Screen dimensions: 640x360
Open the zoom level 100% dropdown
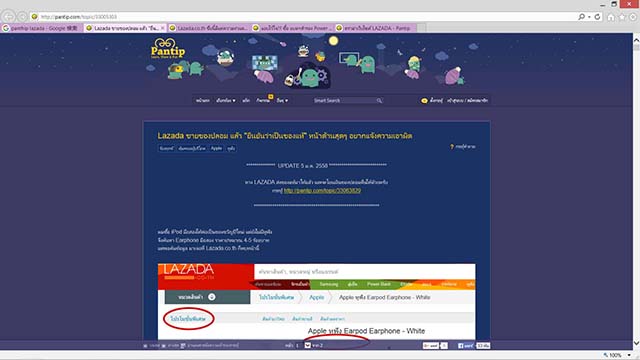click(629, 356)
